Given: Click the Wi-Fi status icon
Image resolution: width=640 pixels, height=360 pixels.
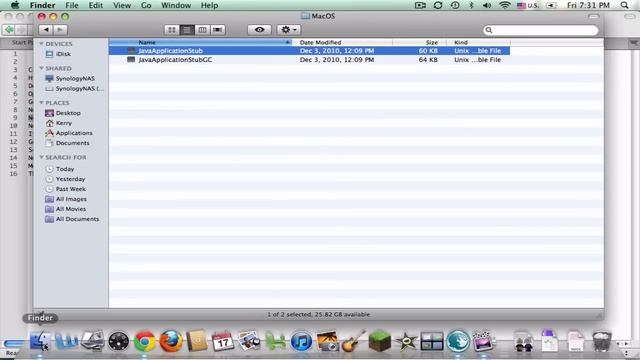Looking at the screenshot, I should click(504, 5).
